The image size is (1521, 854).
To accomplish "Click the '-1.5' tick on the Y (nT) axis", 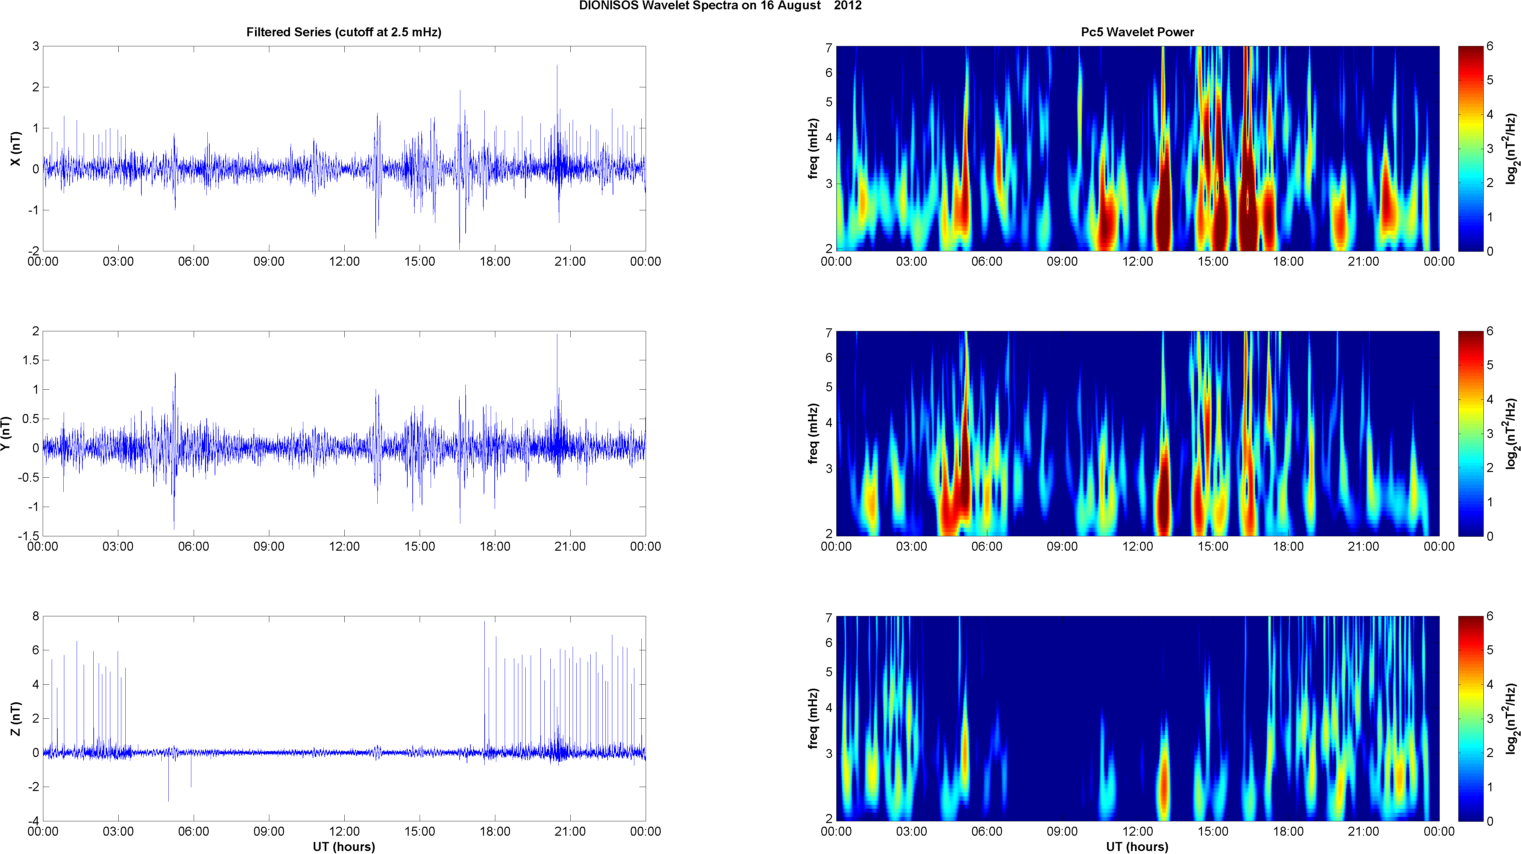I will click(x=27, y=537).
